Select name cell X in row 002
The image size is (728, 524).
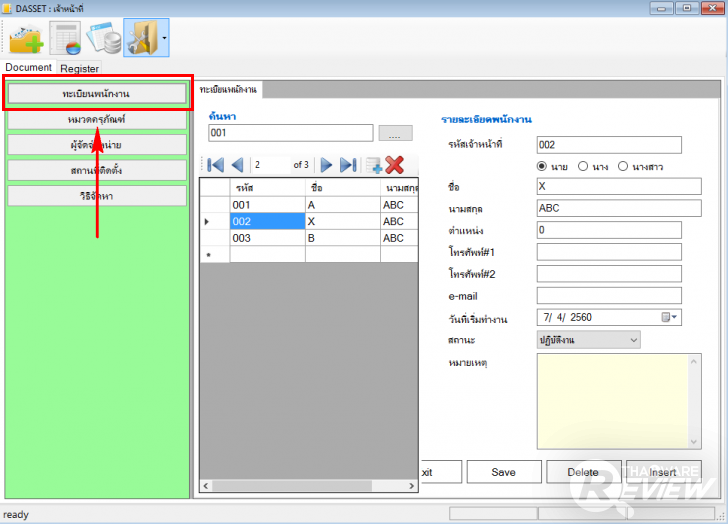coord(343,221)
